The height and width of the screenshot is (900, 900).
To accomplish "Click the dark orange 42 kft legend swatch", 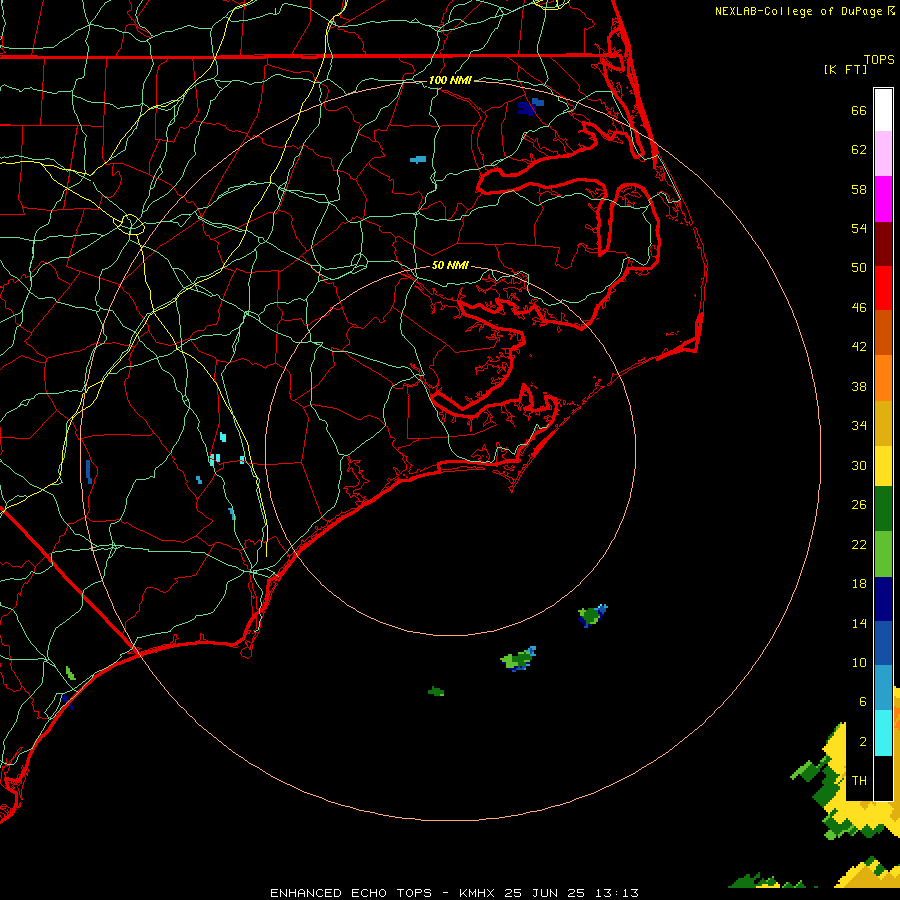I will click(883, 332).
